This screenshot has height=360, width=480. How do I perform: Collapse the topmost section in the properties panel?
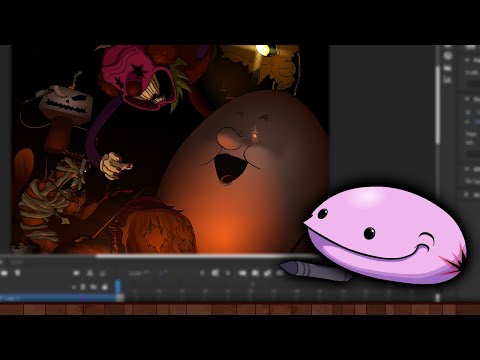[x=467, y=60]
